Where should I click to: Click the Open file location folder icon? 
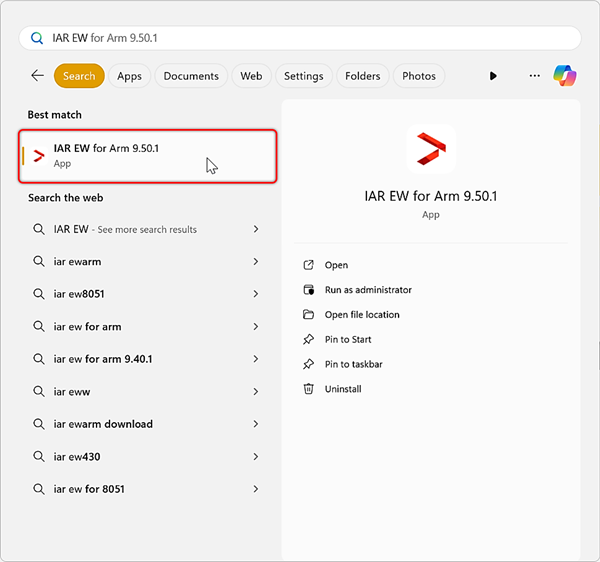click(309, 315)
